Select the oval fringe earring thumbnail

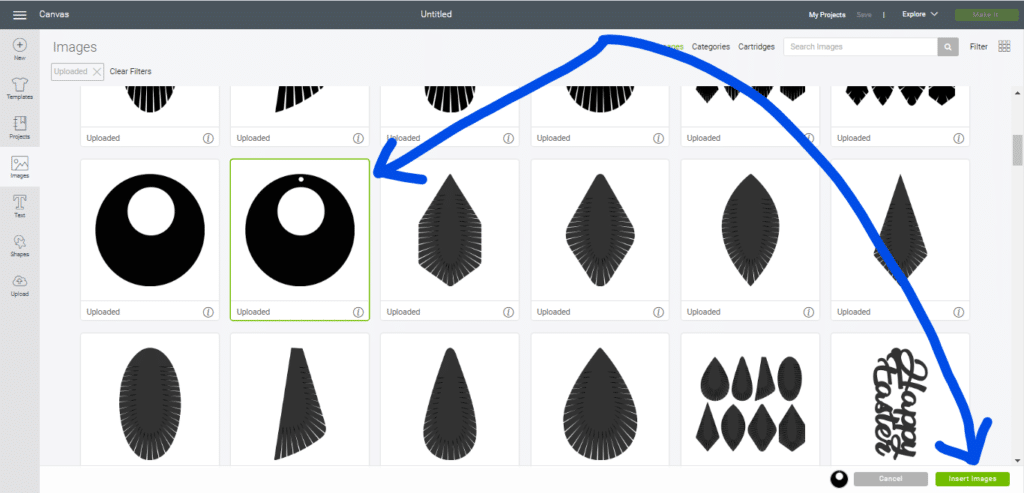click(x=150, y=400)
